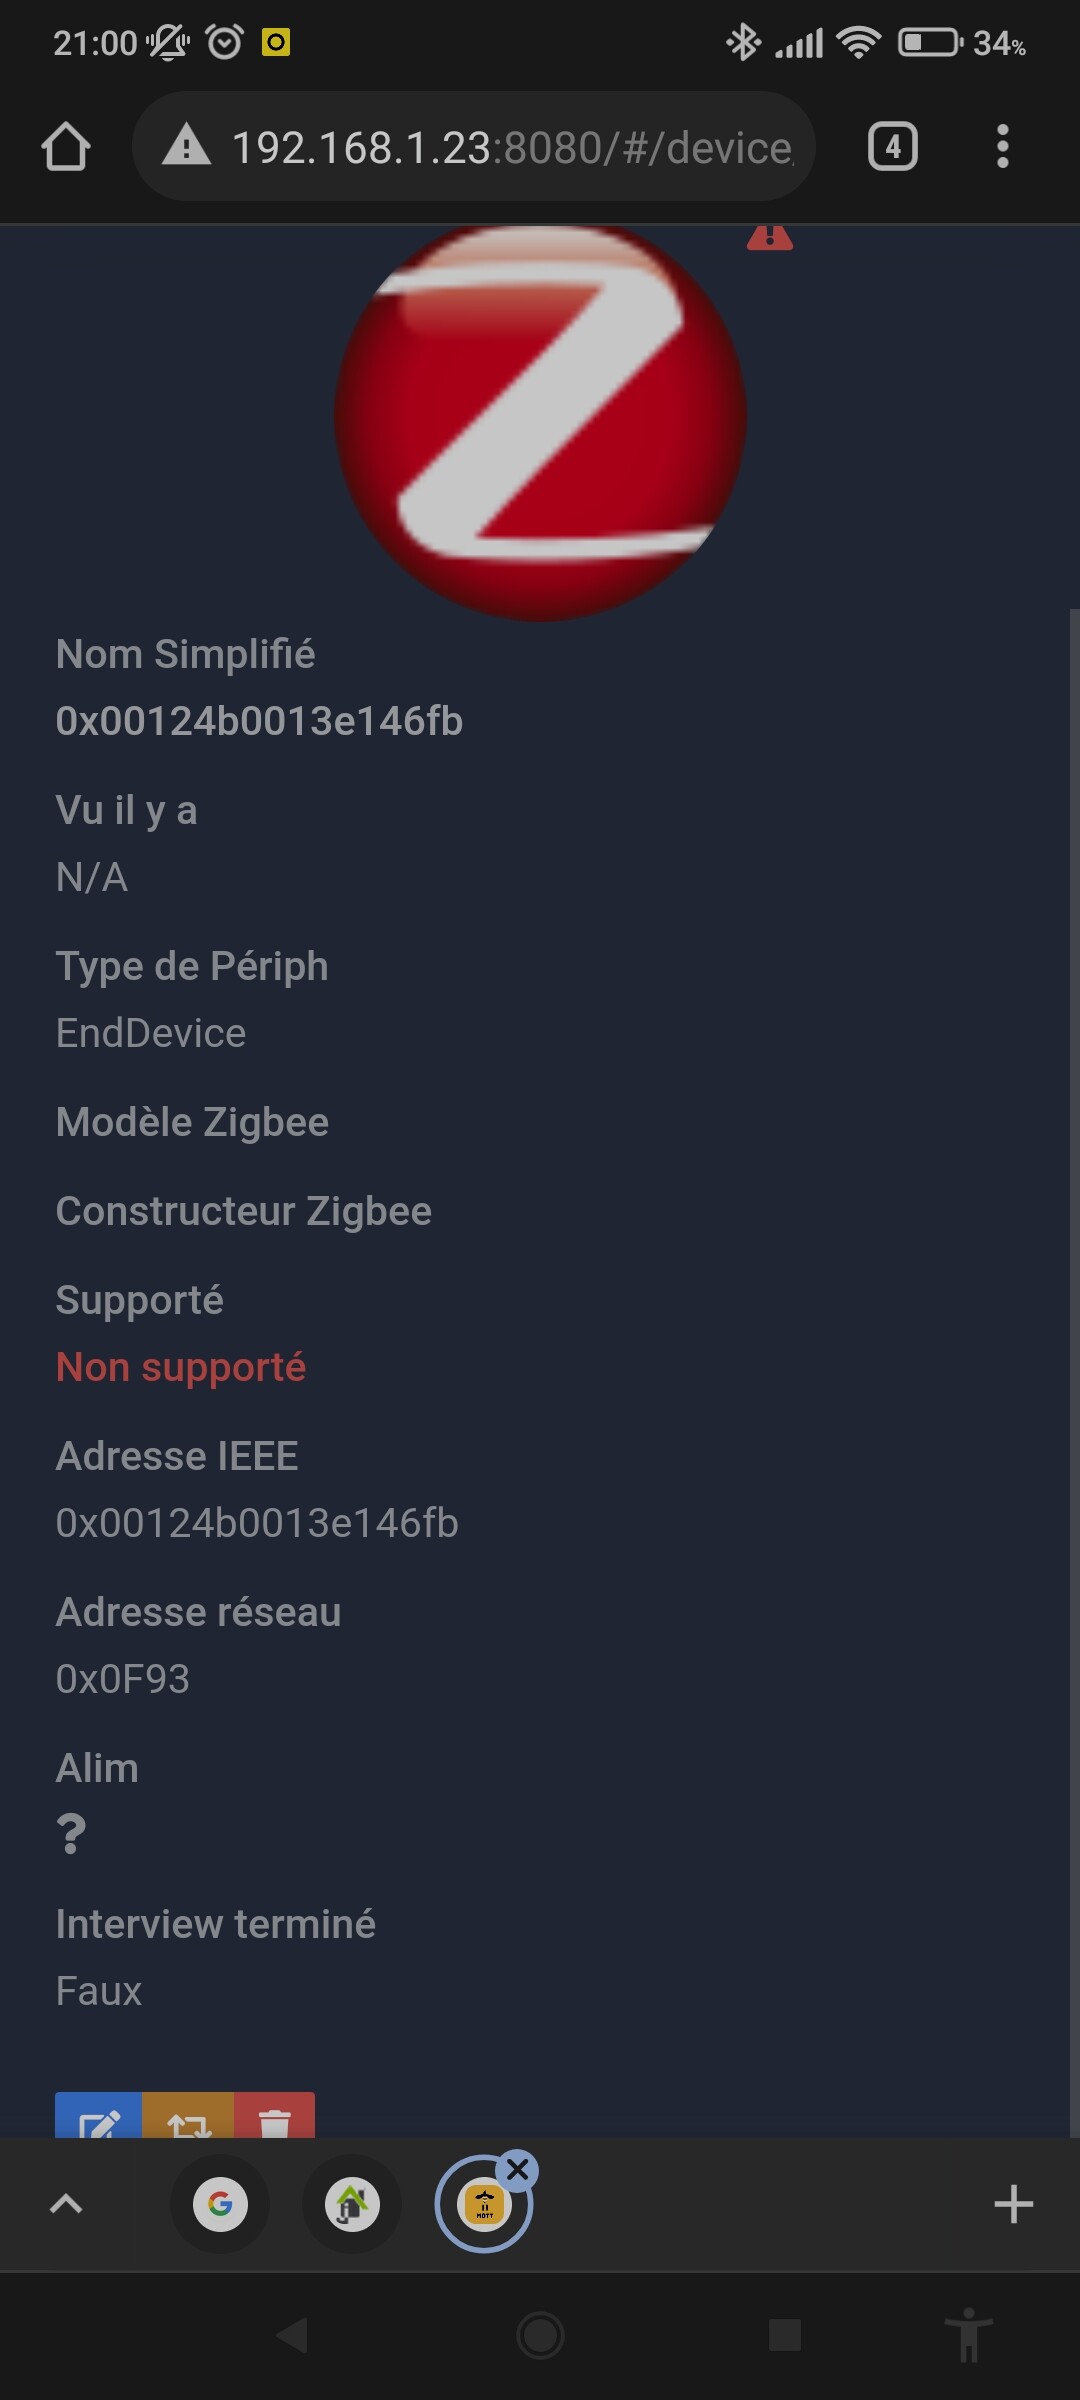Expand the tab strip with the up chevron

66,2204
